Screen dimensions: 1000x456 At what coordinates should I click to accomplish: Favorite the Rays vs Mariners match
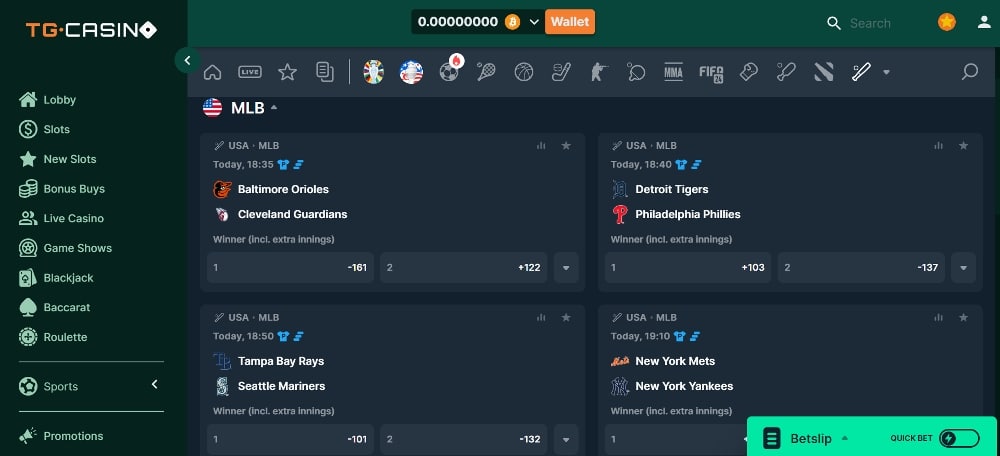tap(566, 317)
